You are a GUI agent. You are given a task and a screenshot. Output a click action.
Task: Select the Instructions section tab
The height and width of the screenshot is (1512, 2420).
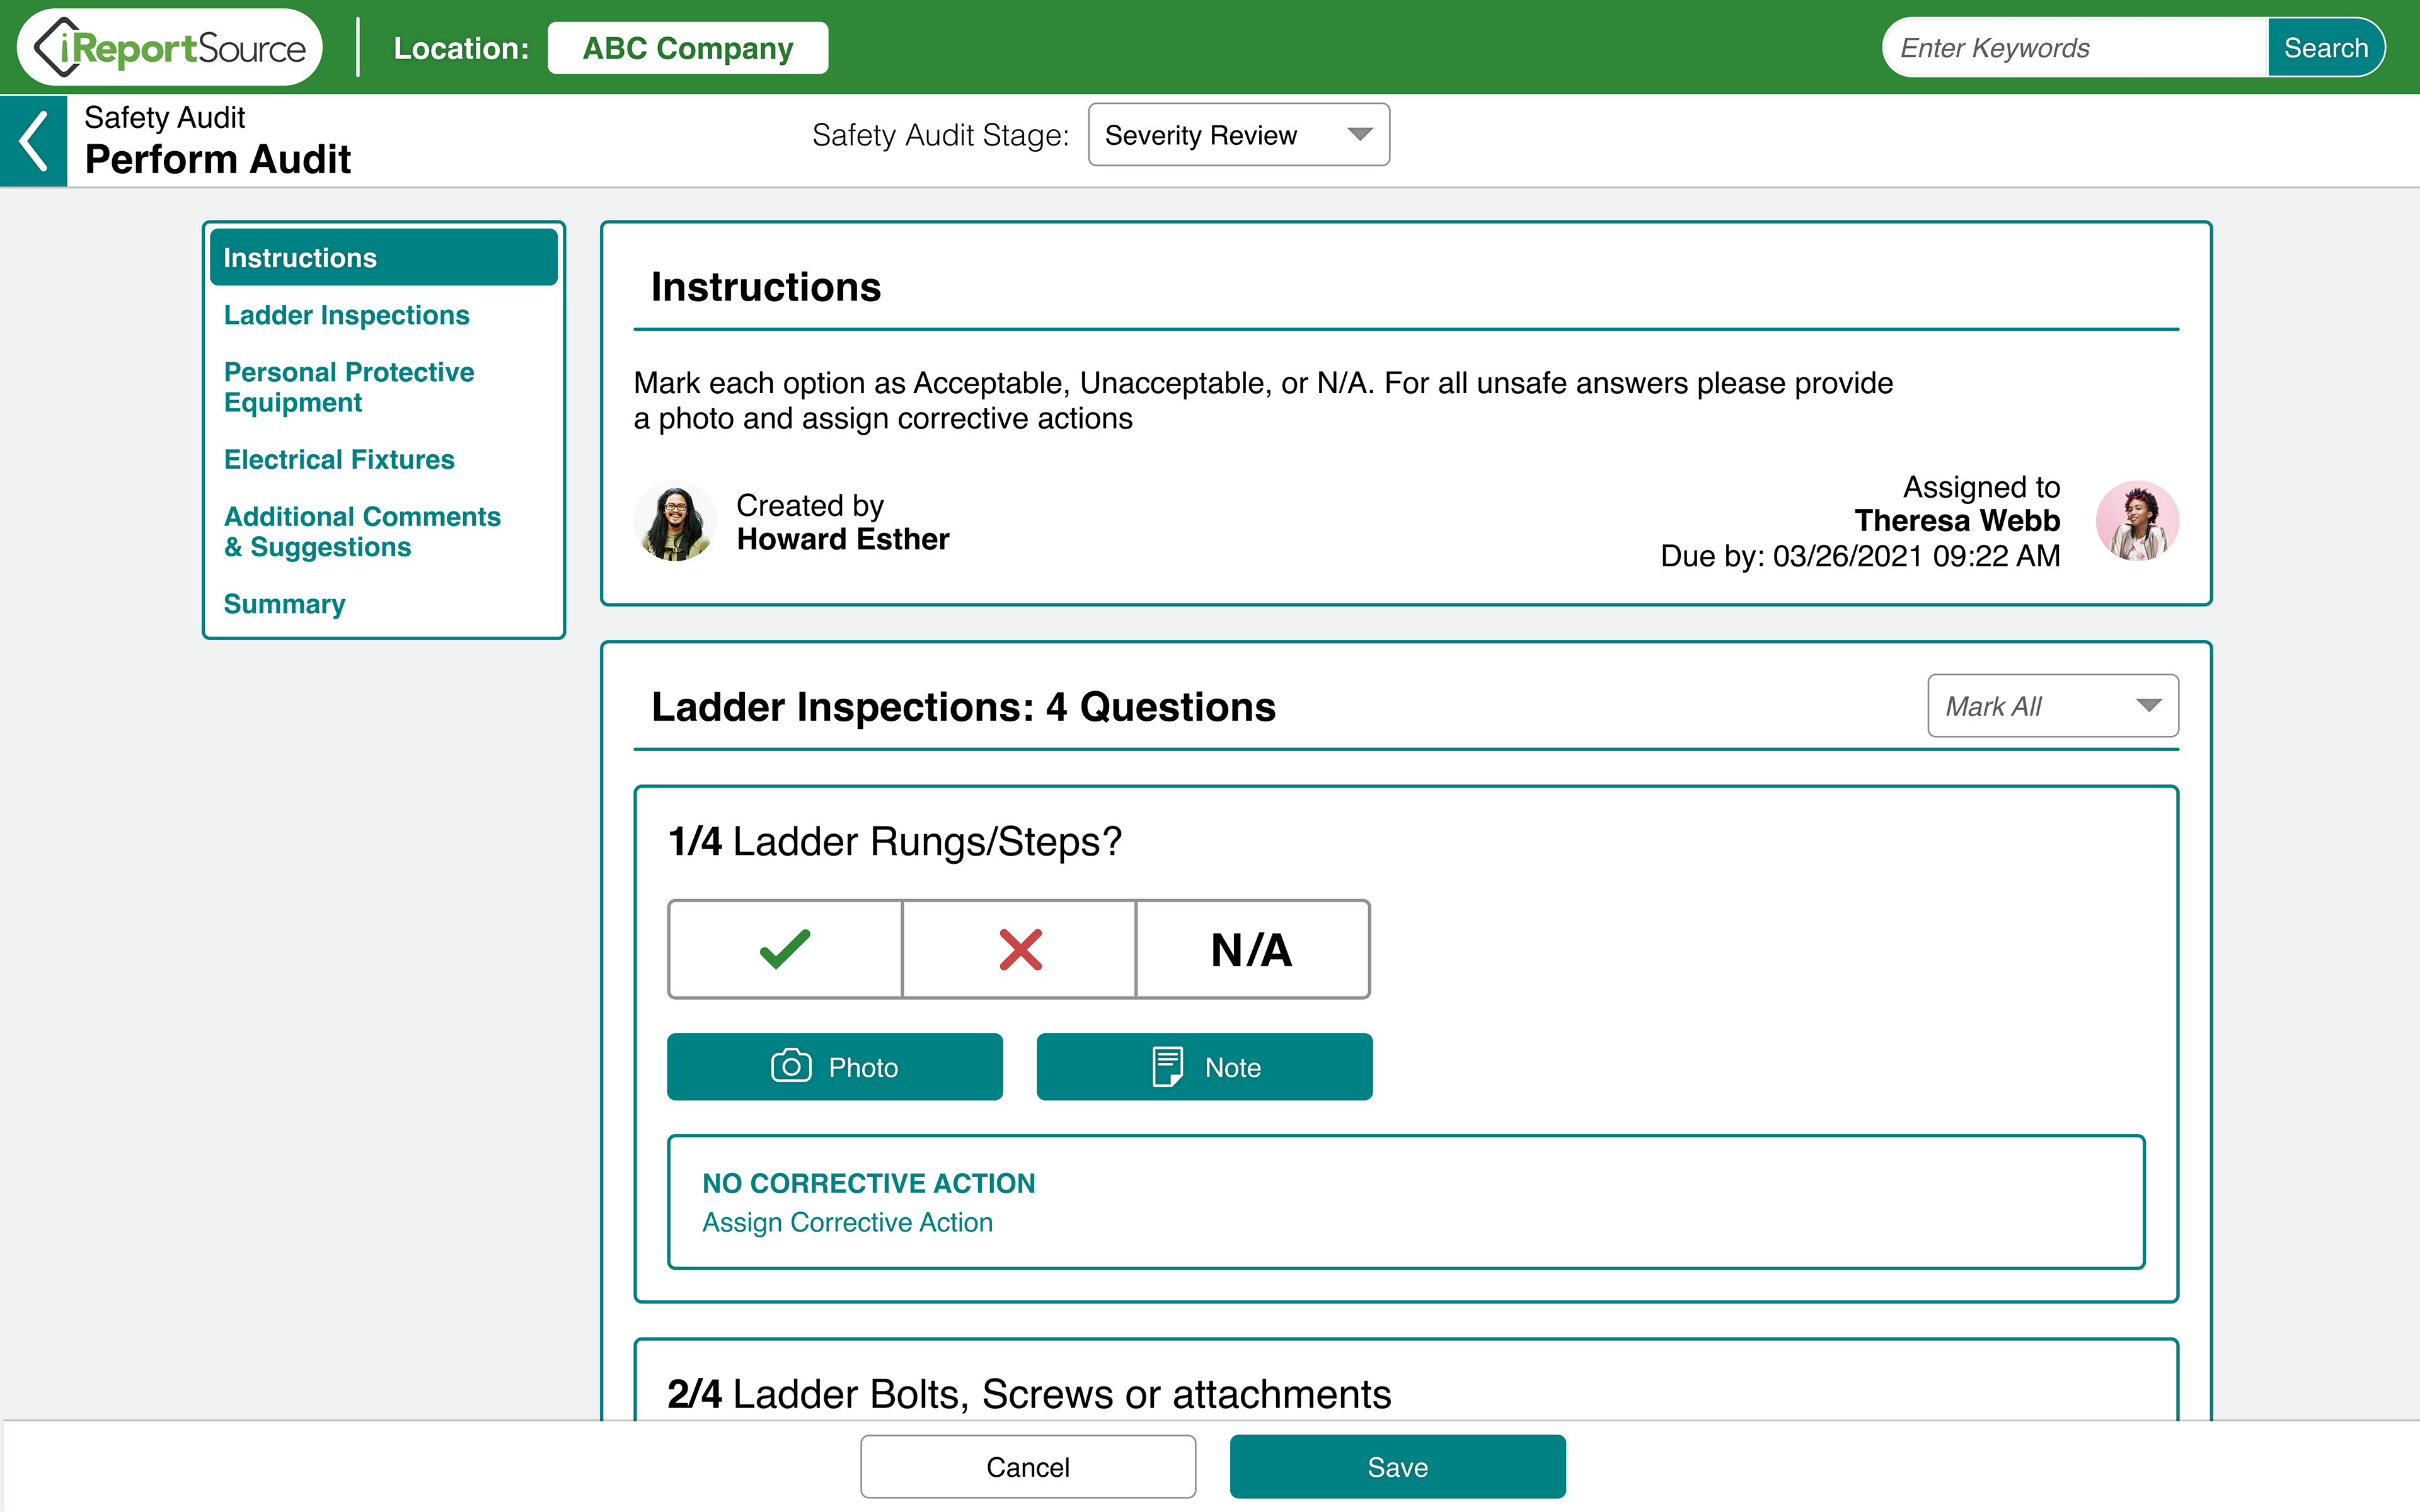[384, 258]
